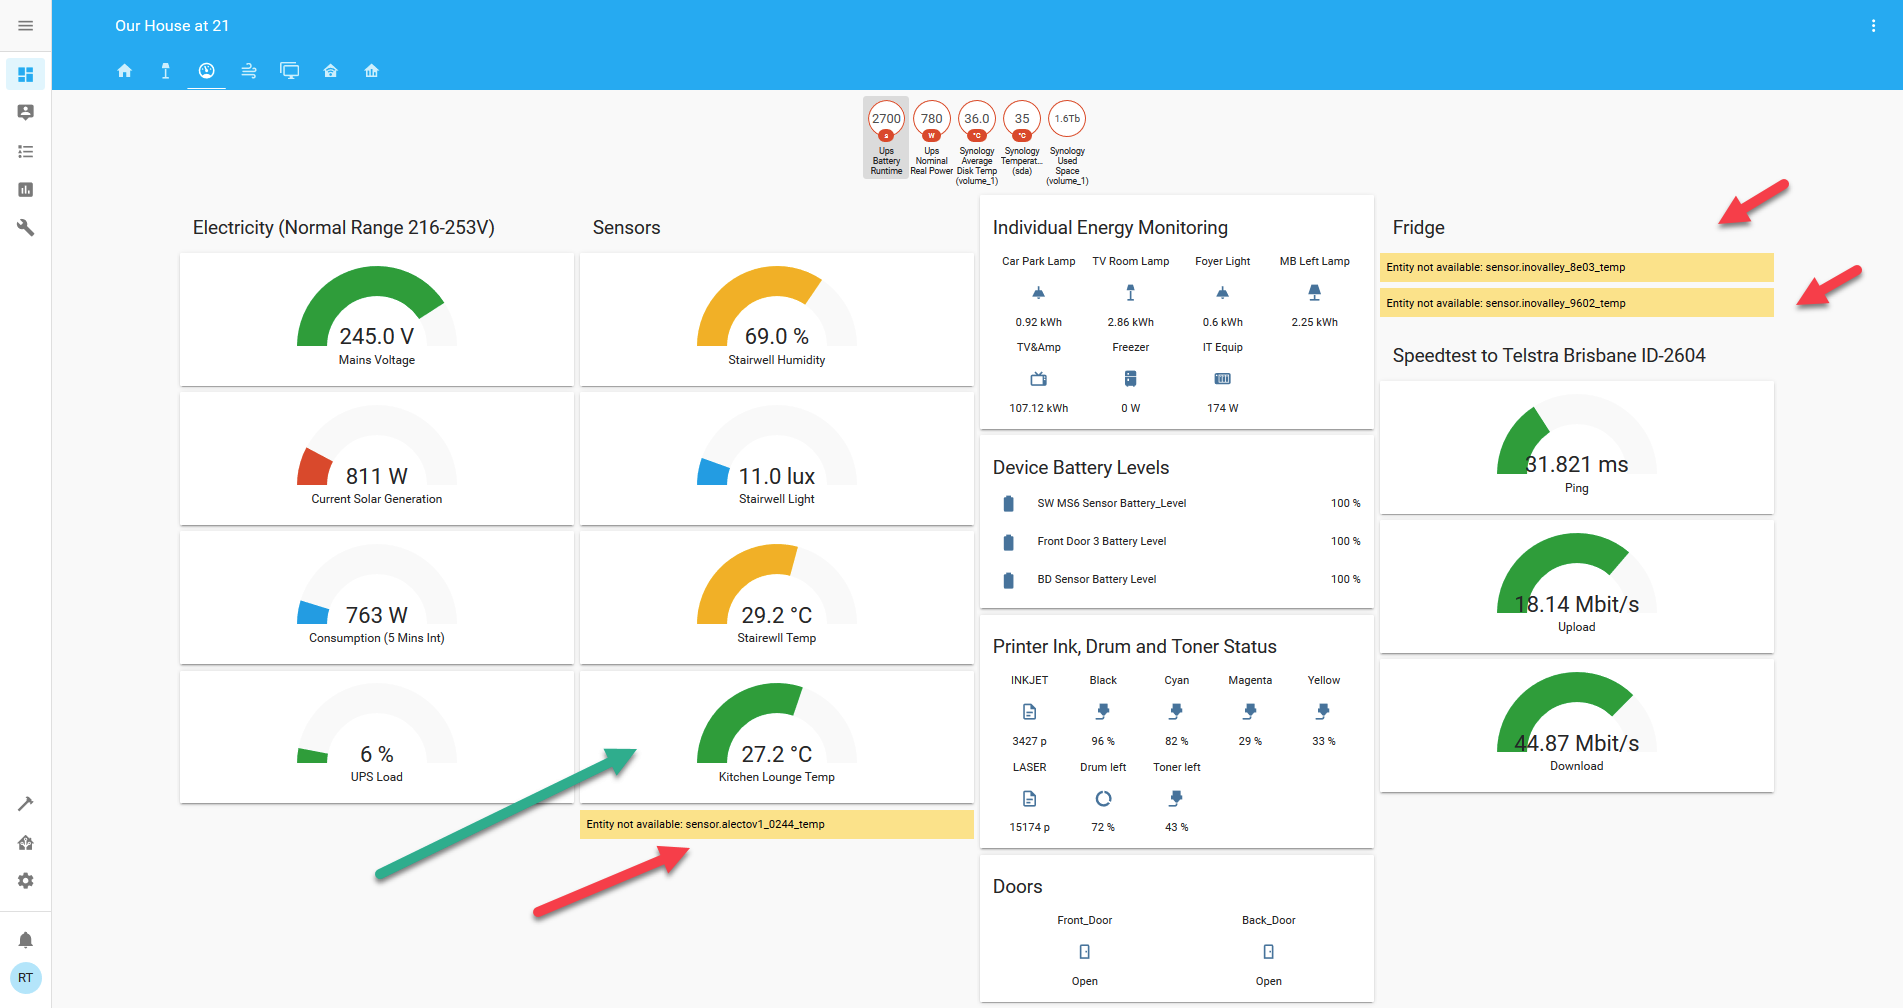This screenshot has width=1903, height=1008.
Task: Open the History chart sidebar icon
Action: [26, 190]
